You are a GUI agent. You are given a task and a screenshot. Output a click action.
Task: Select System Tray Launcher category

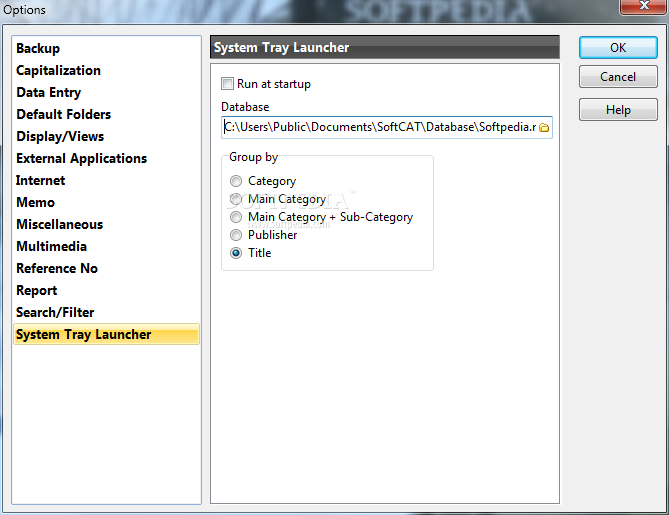tap(106, 334)
